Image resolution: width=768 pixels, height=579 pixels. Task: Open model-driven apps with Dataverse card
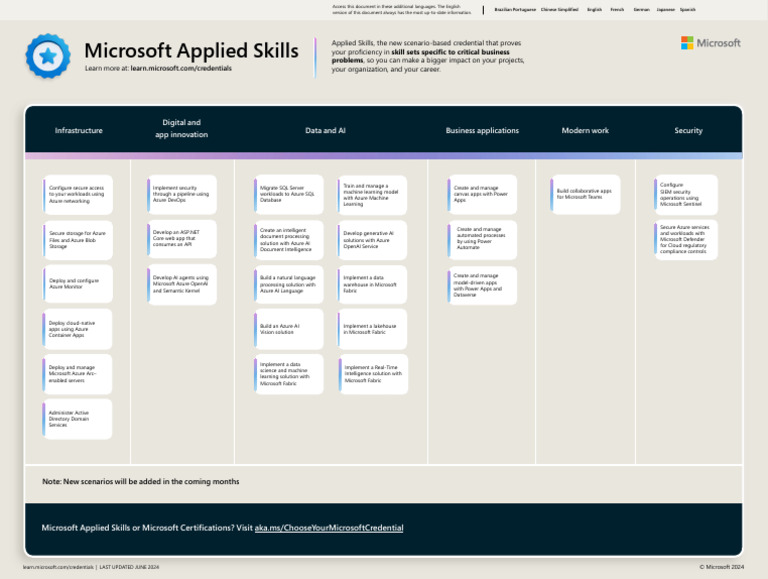pyautogui.click(x=482, y=286)
